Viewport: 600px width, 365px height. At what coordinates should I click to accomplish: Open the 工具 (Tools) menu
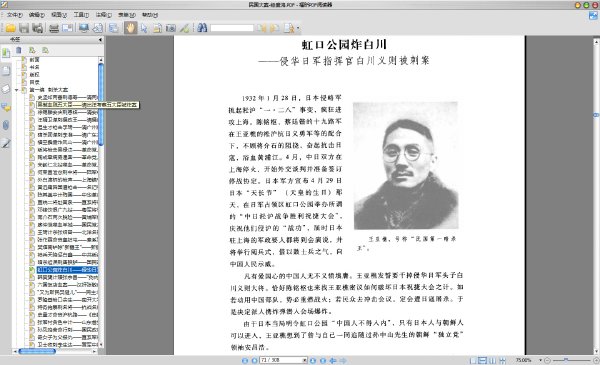click(81, 15)
